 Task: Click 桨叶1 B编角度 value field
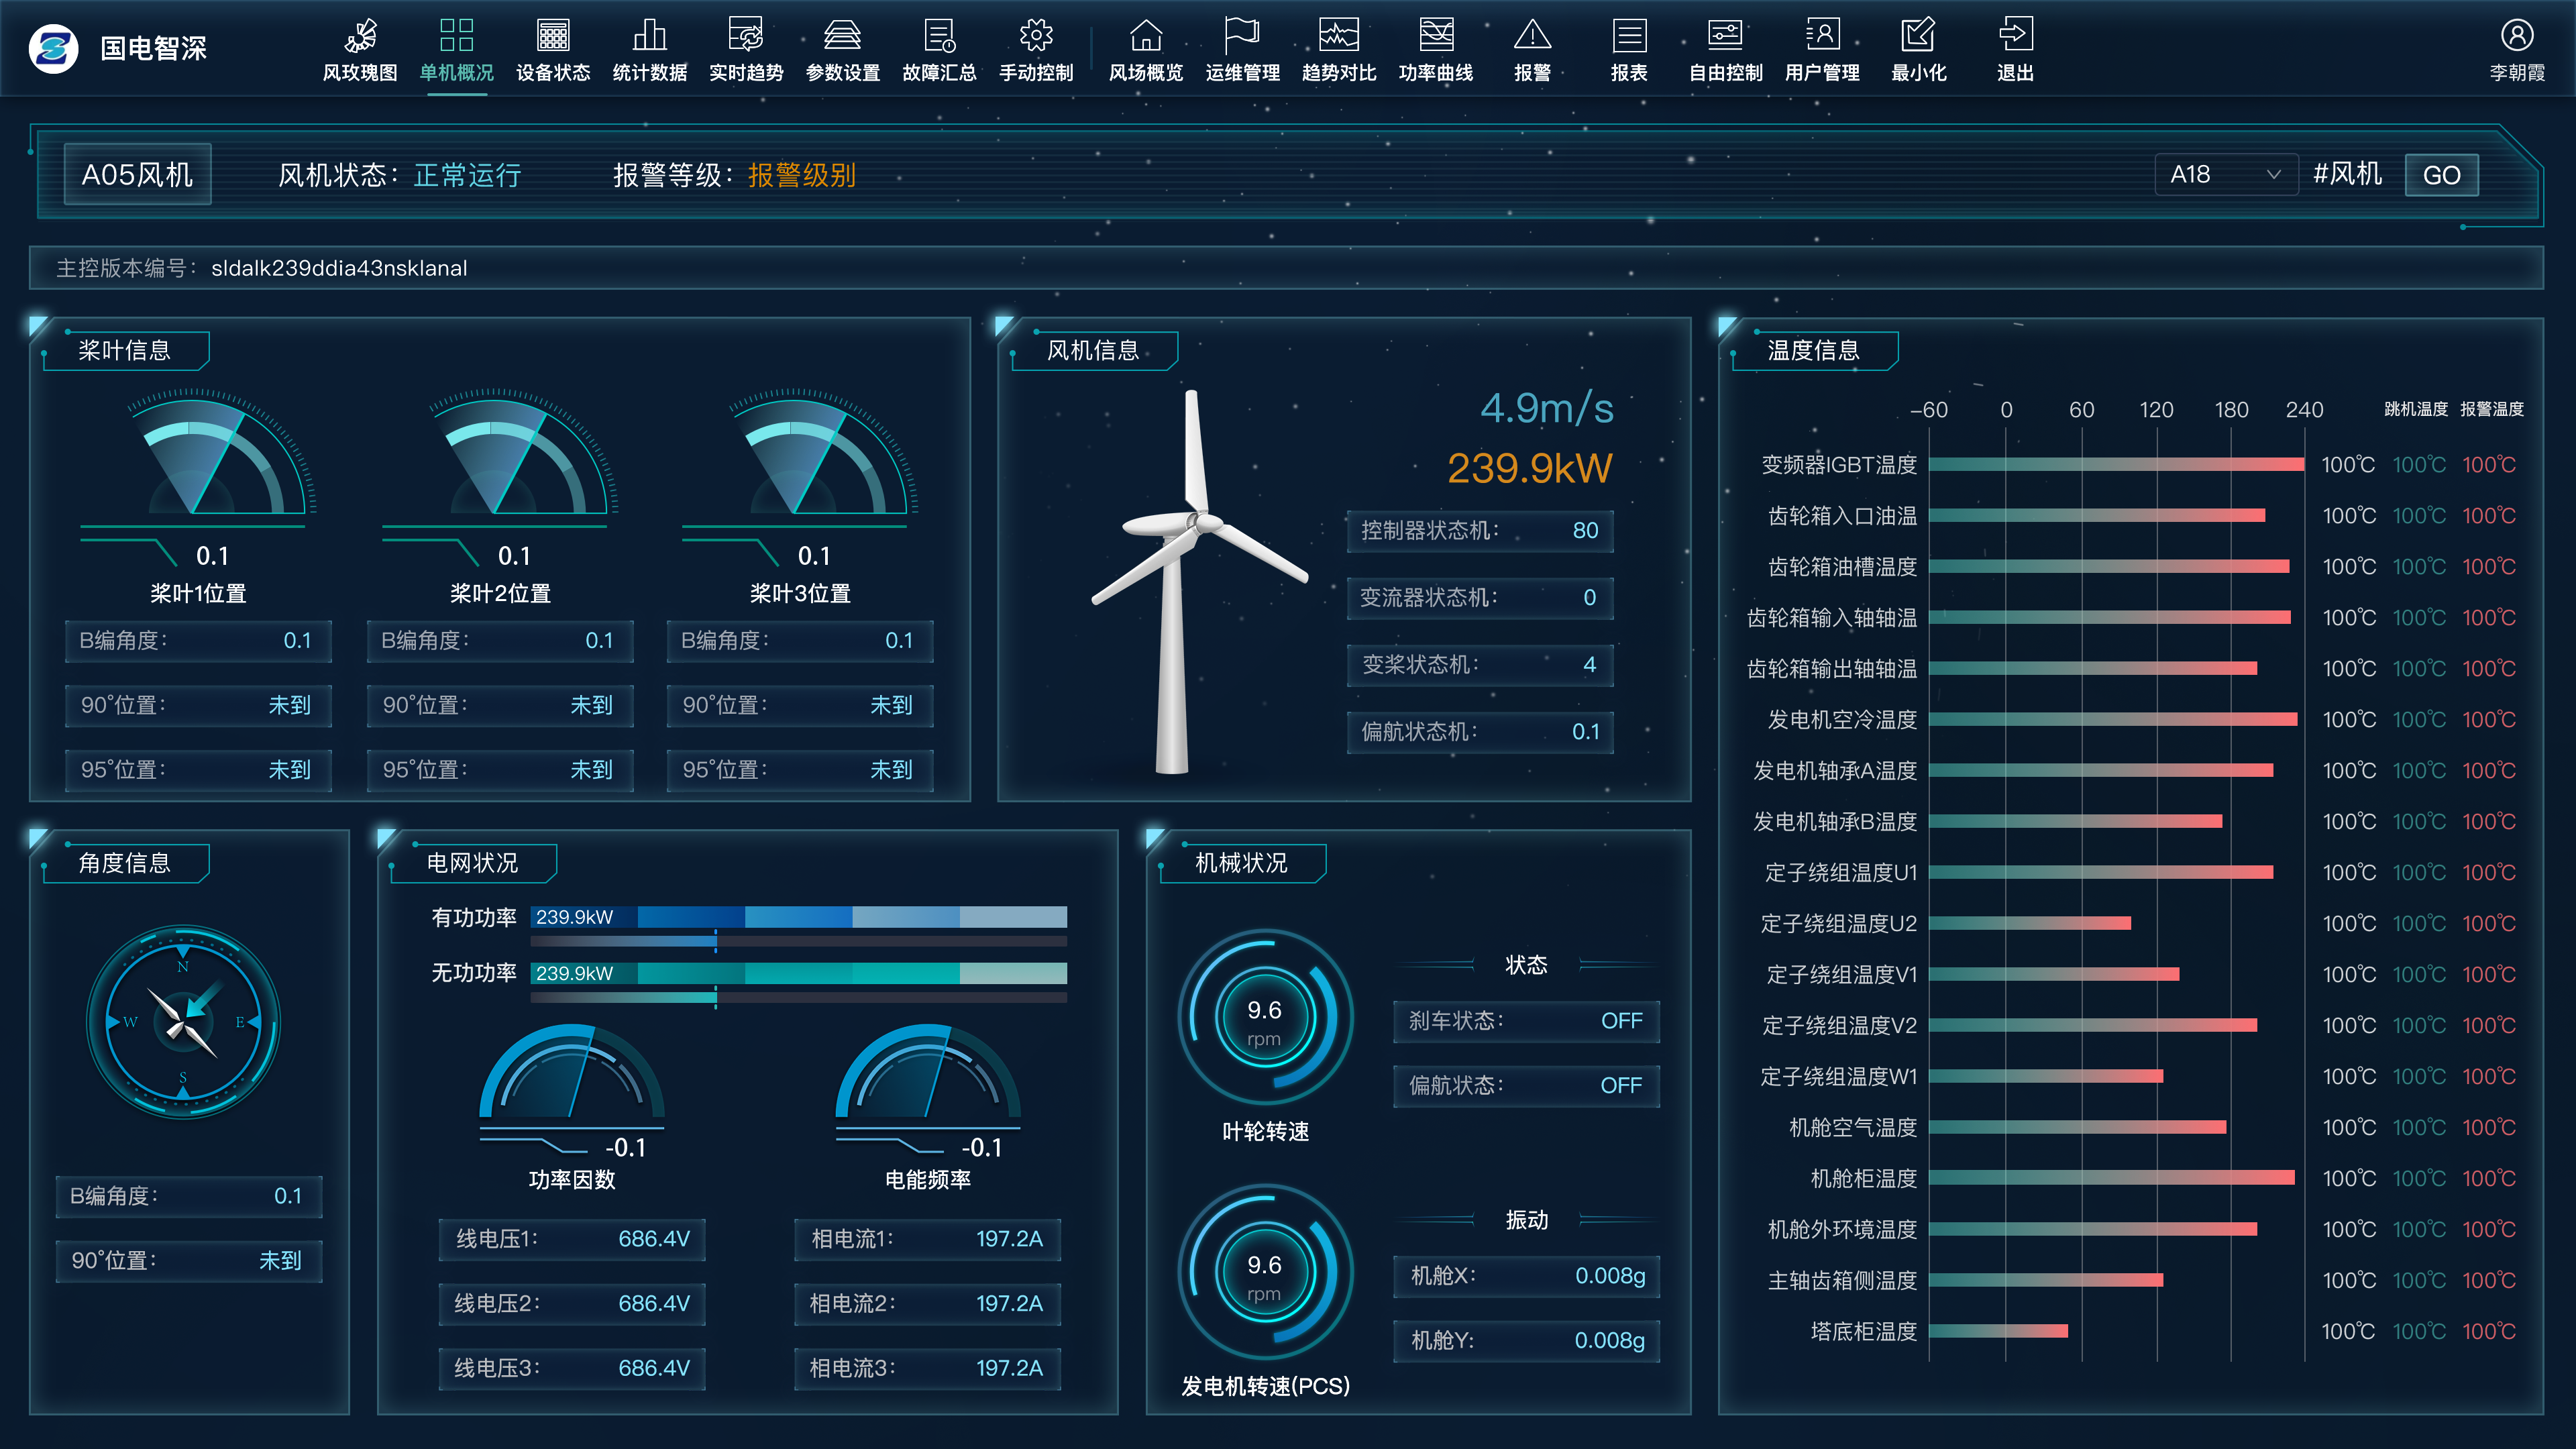(x=198, y=641)
